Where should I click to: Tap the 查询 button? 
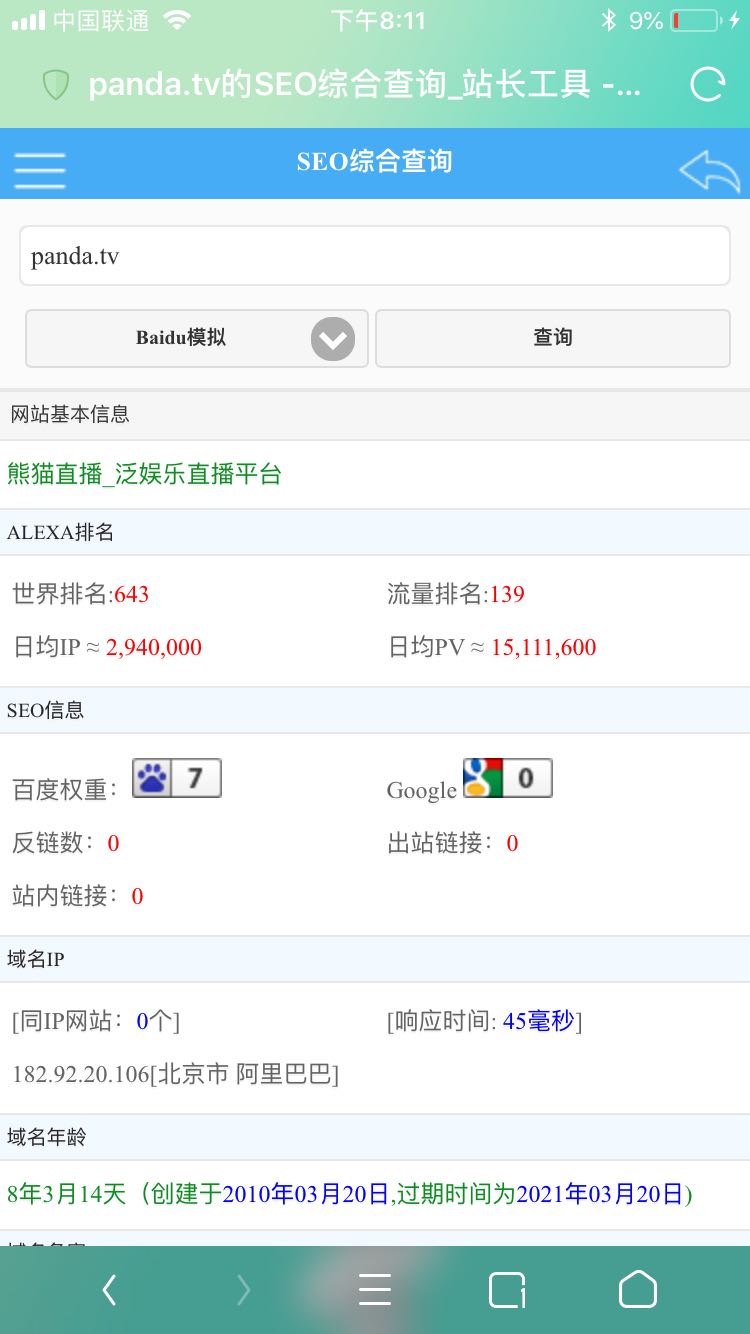tap(553, 338)
